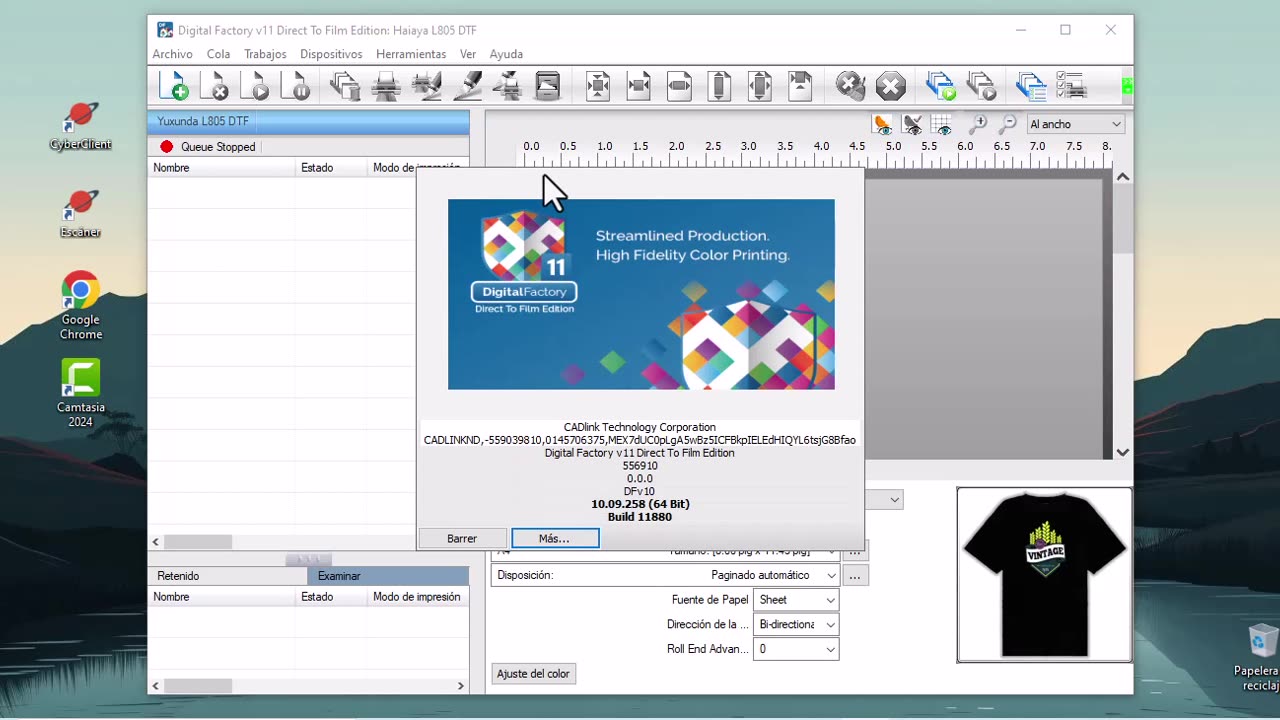Open the Trabajos menu
This screenshot has width=1280, height=720.
click(265, 54)
